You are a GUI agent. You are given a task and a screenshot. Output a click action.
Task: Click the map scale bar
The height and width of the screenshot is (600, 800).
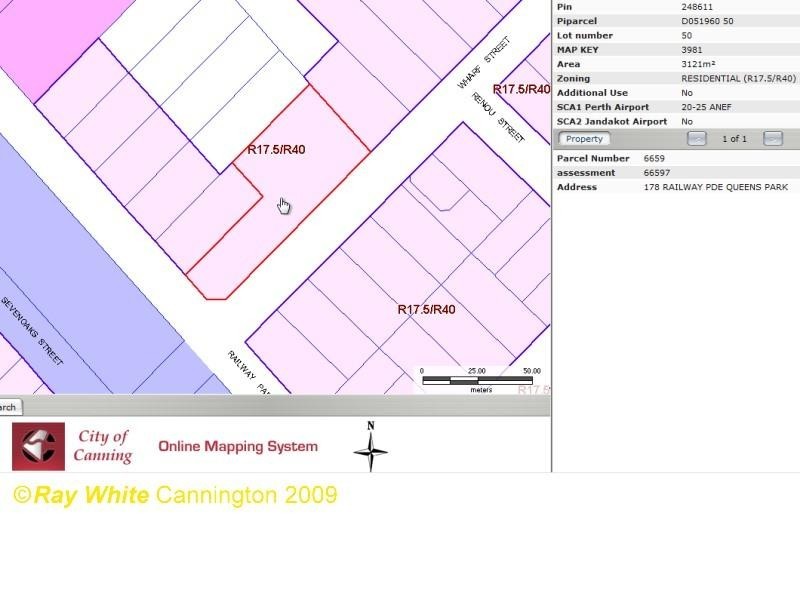click(481, 380)
